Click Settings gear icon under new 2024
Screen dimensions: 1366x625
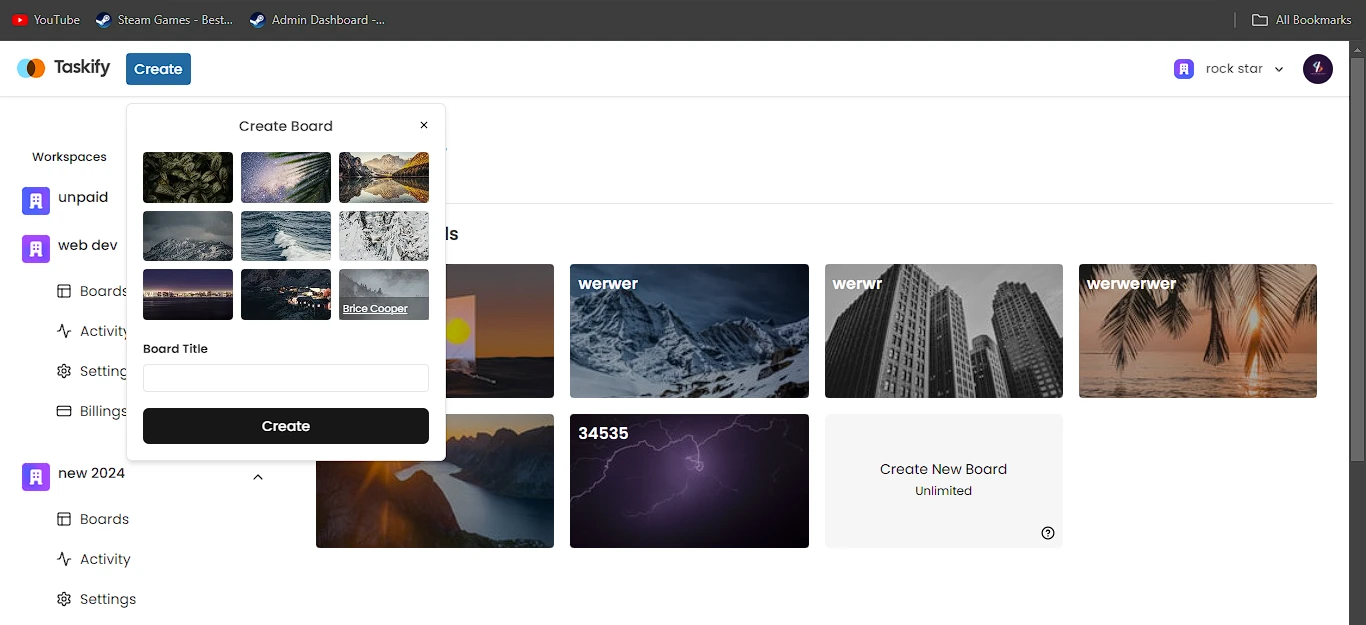point(64,599)
